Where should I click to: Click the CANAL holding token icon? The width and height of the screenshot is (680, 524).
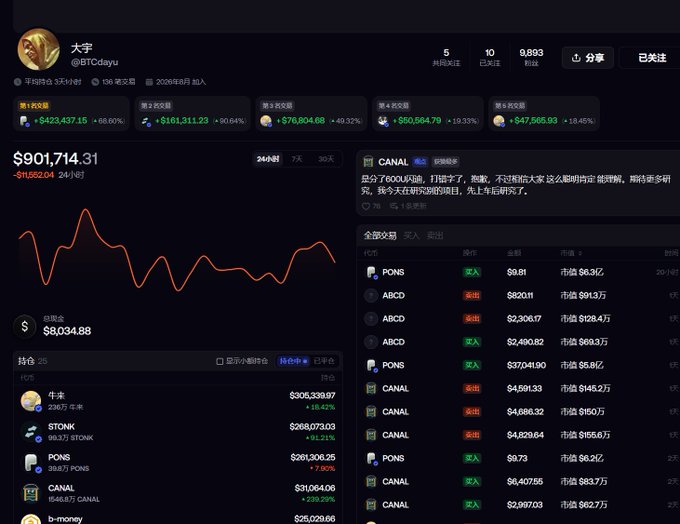click(x=31, y=493)
